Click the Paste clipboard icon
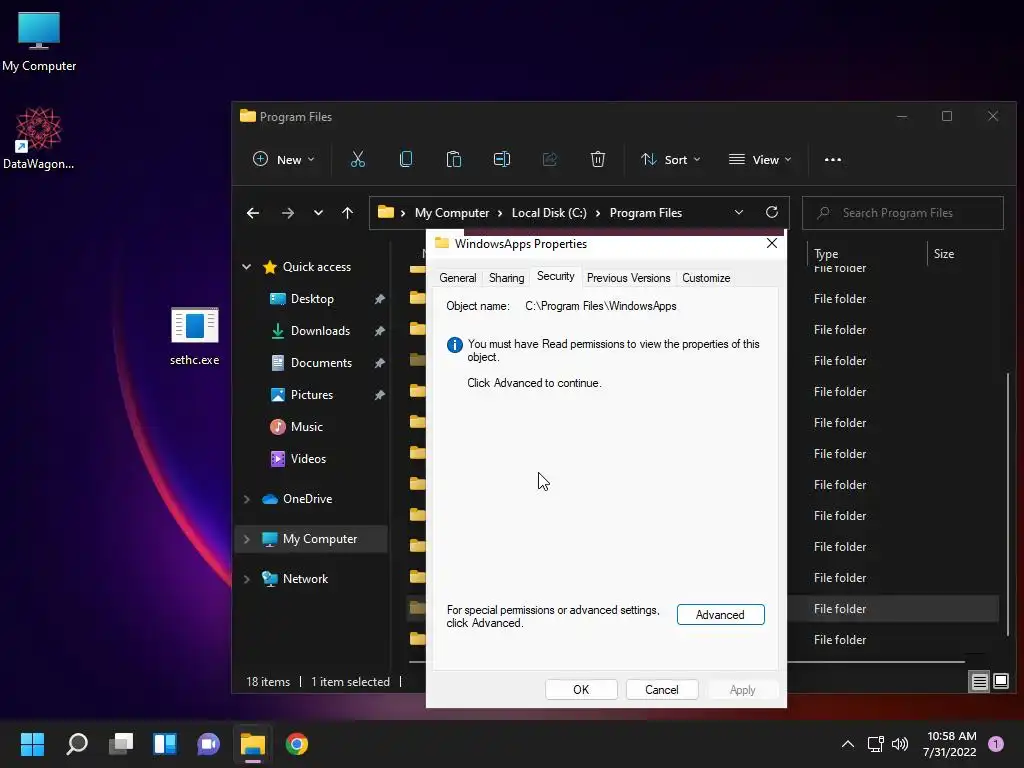This screenshot has width=1024, height=768. coord(454,159)
